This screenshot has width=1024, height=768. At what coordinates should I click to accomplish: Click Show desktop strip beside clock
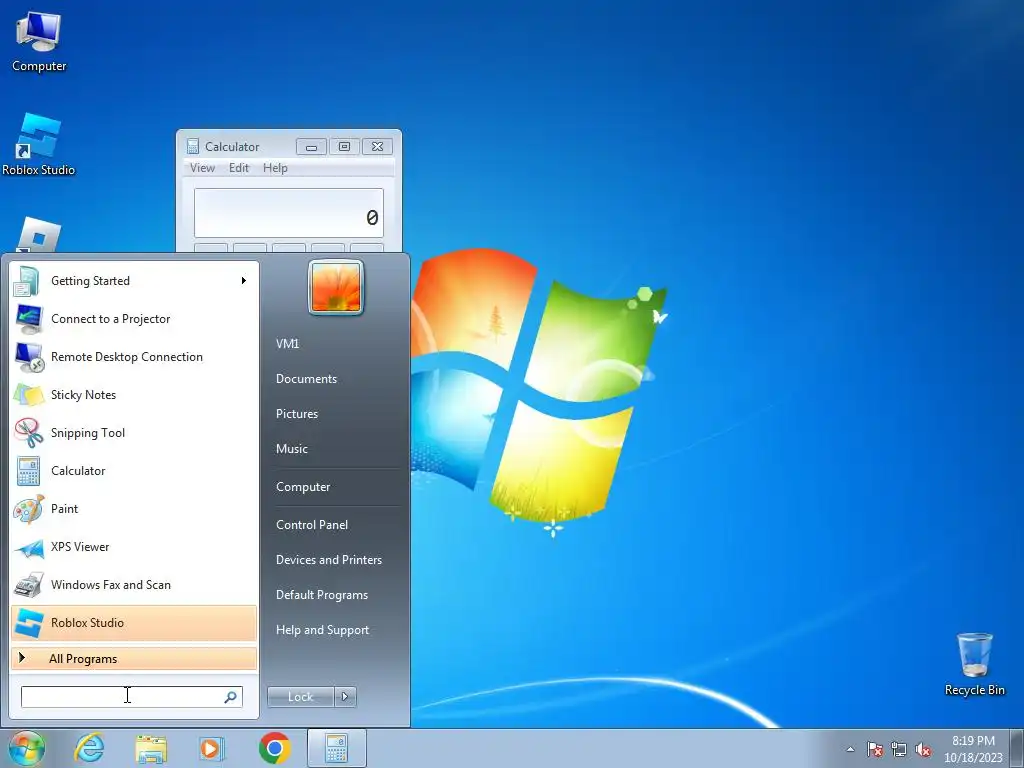coord(1016,748)
